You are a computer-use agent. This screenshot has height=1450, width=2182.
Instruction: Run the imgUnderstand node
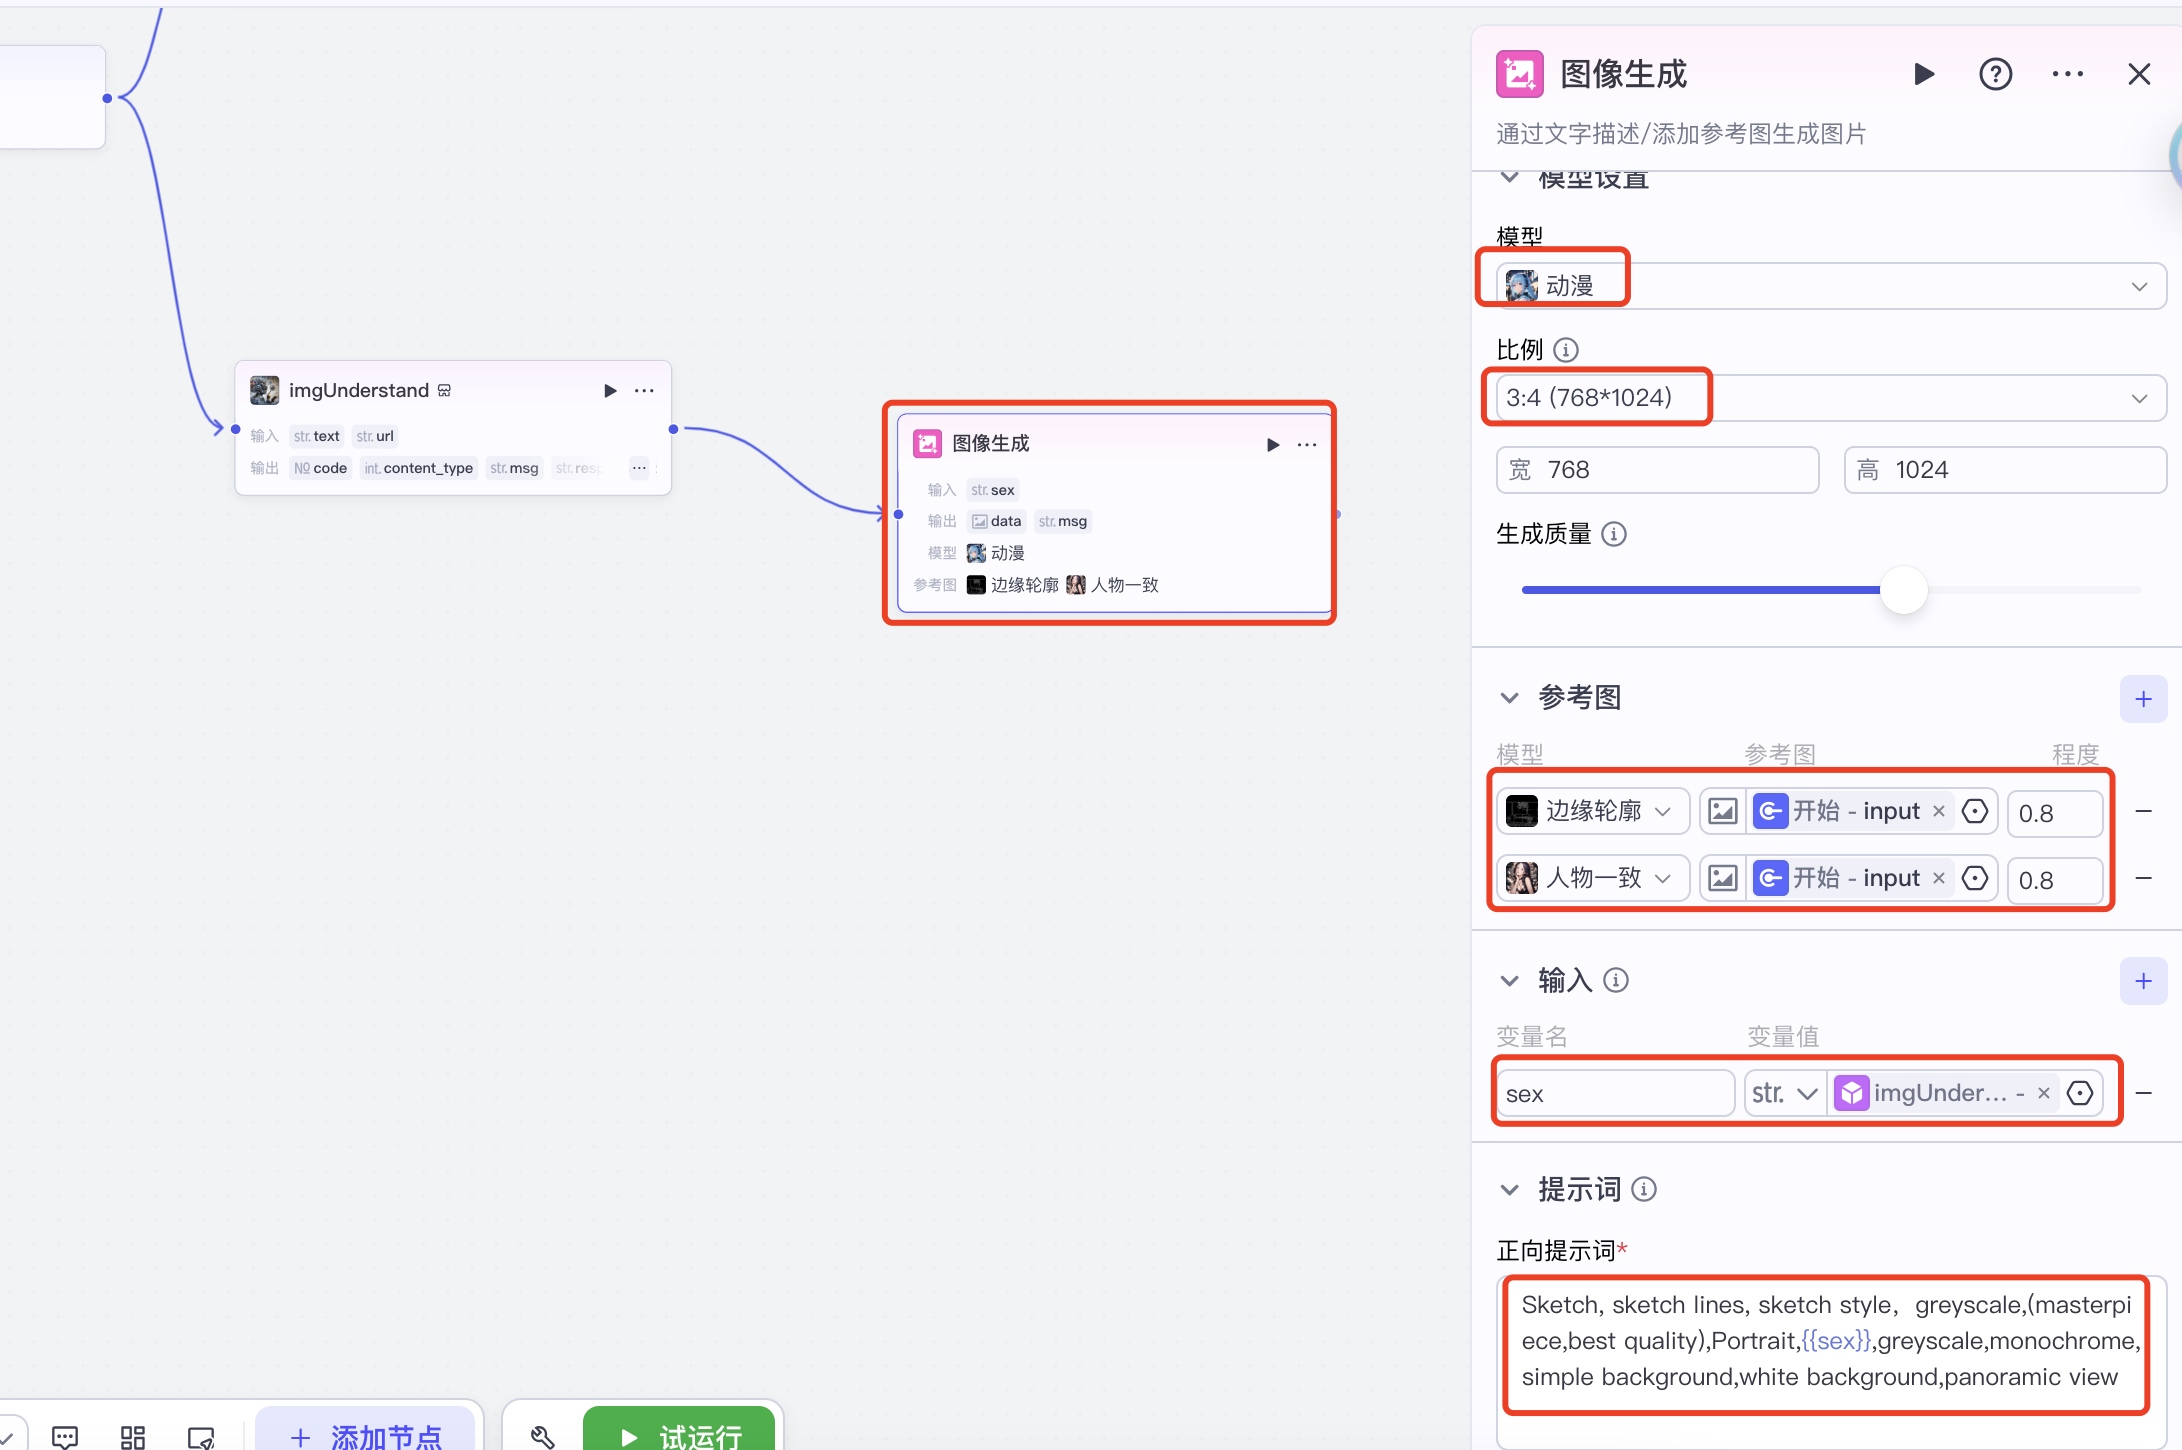point(610,390)
